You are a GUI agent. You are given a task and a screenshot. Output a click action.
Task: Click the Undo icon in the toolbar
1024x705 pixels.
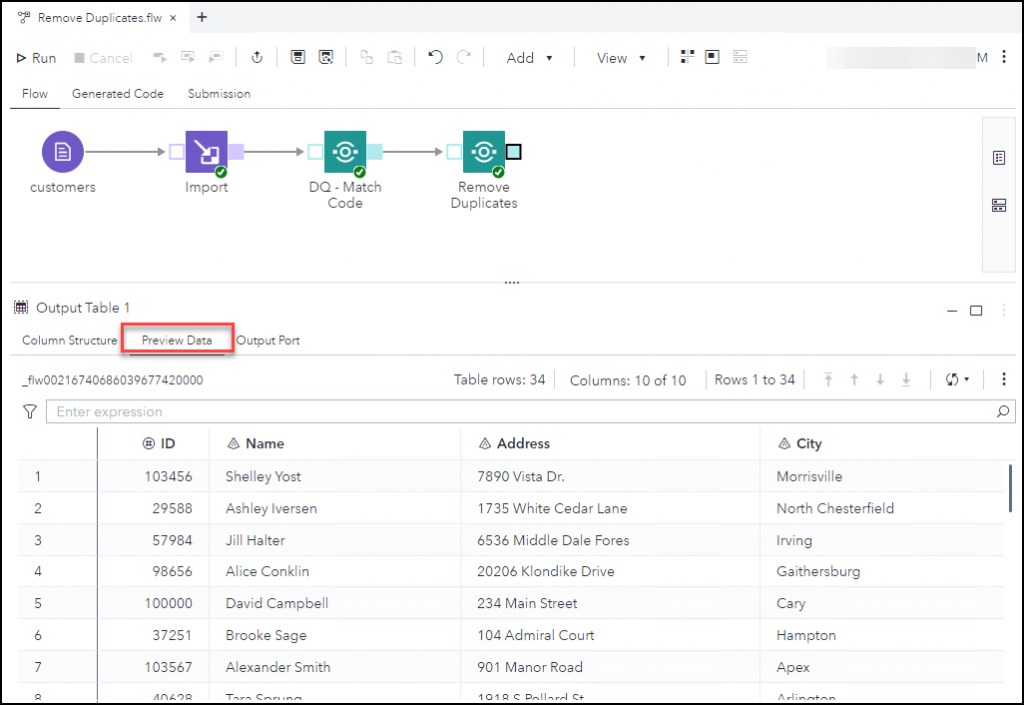pos(434,57)
